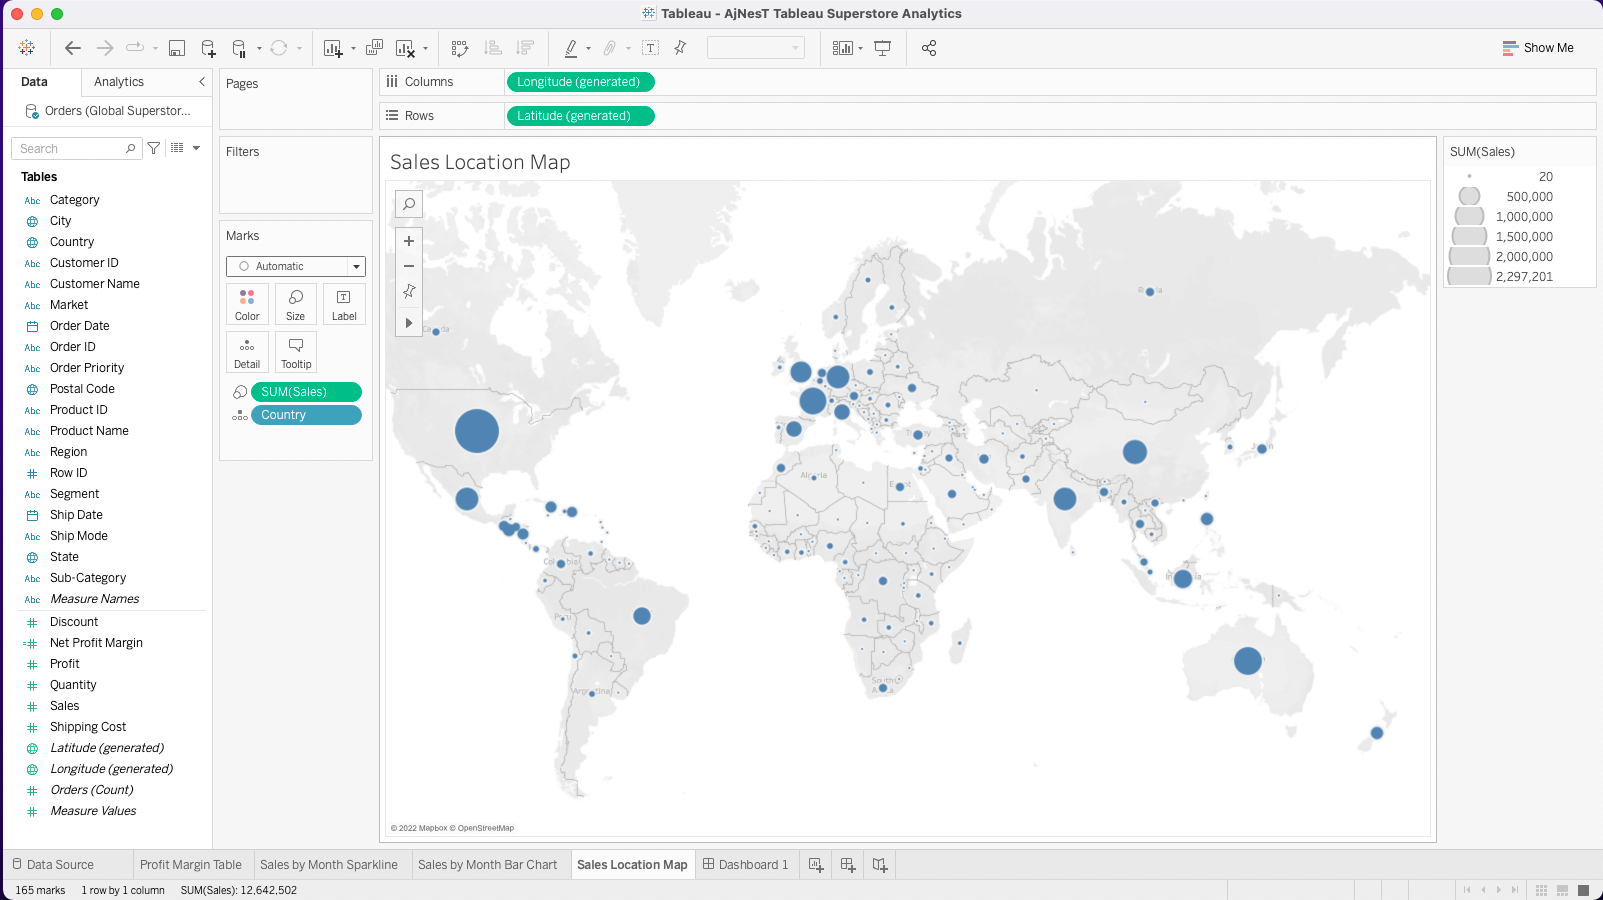Open the Profit Margin Table sheet tab
Image resolution: width=1603 pixels, height=900 pixels.
point(191,865)
